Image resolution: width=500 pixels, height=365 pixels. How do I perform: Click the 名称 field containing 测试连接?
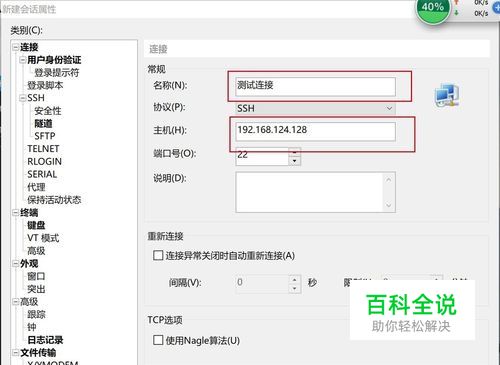(315, 87)
